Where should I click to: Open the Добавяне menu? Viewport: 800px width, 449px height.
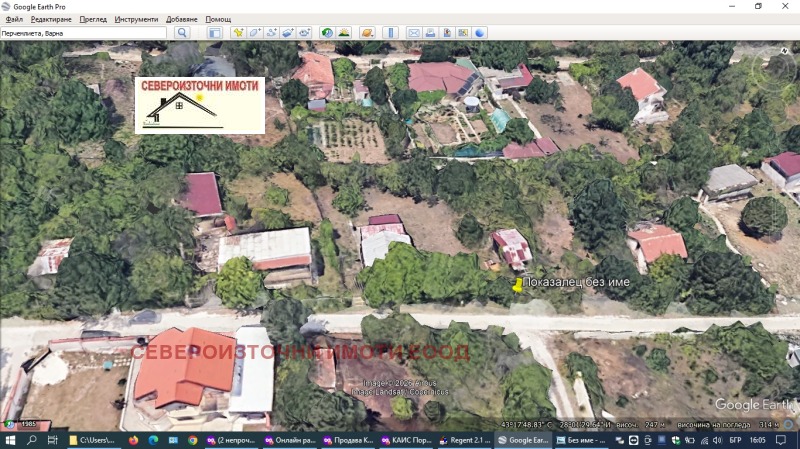182,19
